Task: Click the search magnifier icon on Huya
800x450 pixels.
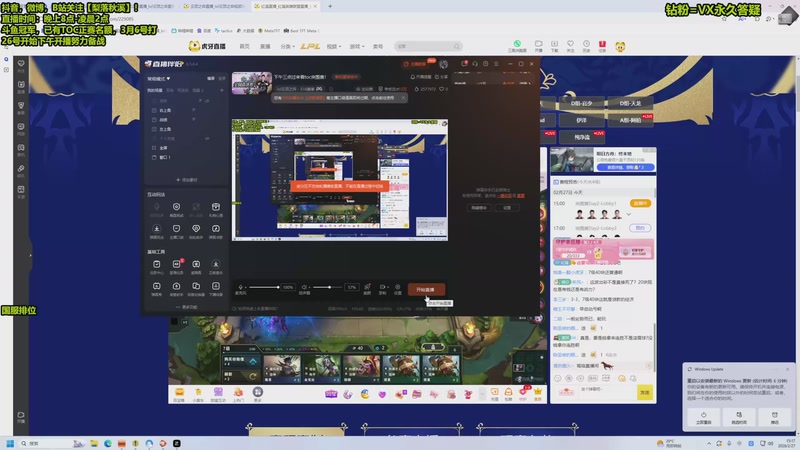Action: pos(457,46)
